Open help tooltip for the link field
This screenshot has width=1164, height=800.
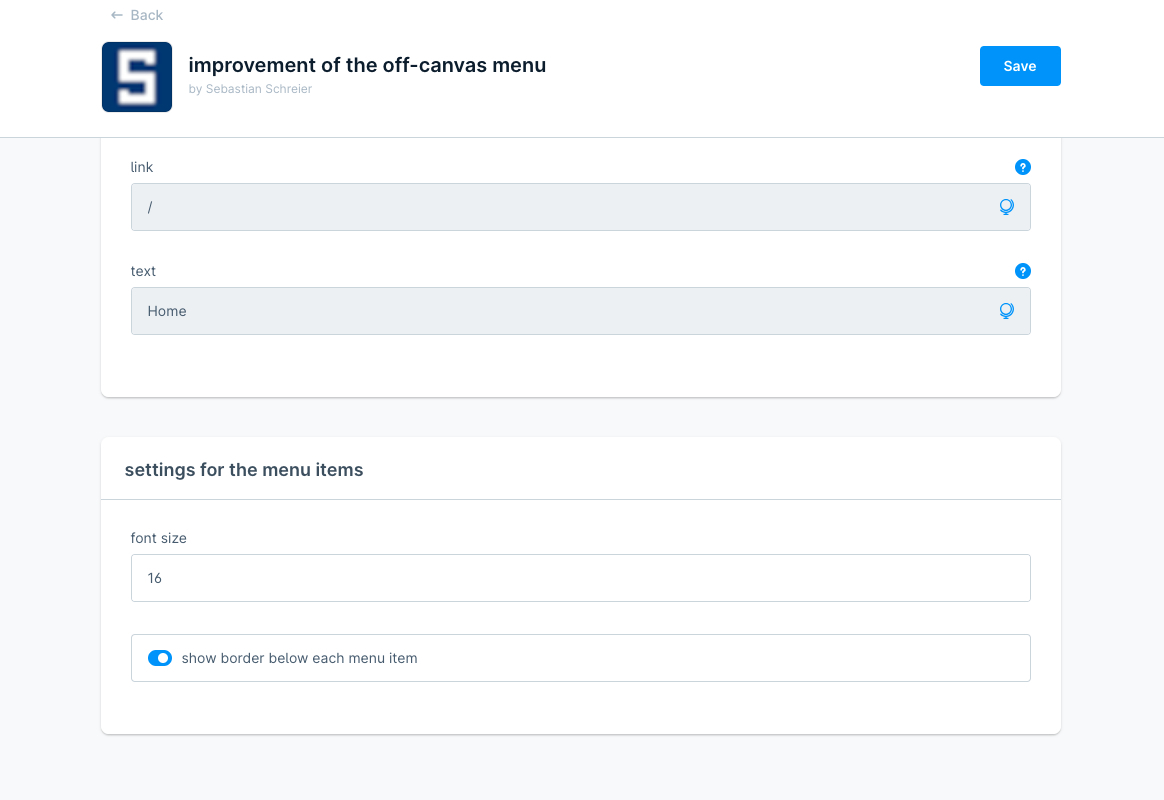[x=1022, y=167]
